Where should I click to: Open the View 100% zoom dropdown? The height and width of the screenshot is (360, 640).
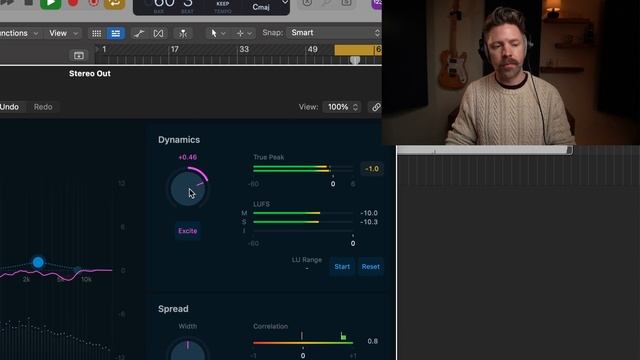click(x=342, y=107)
